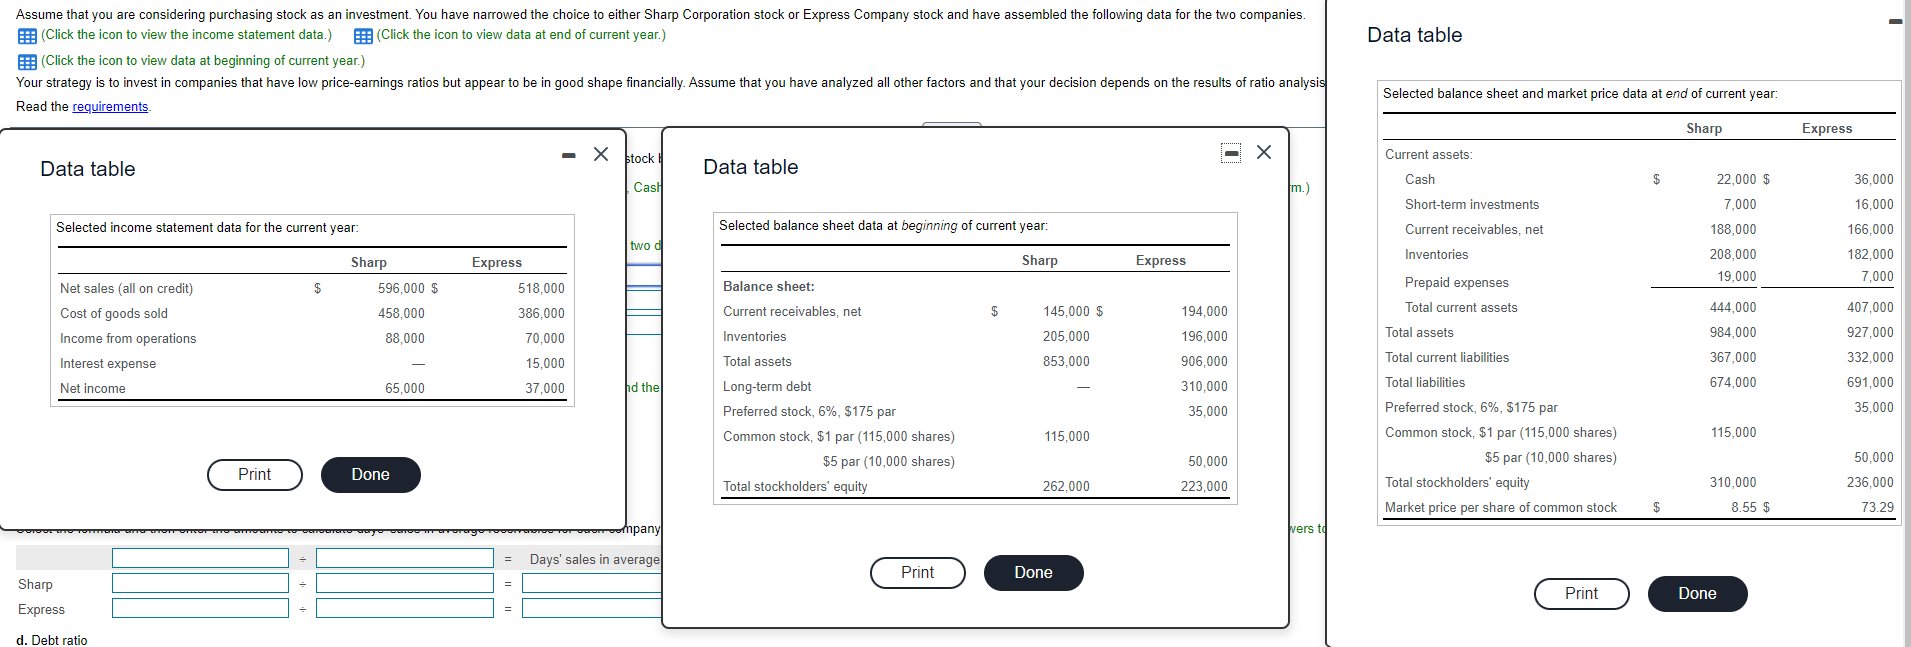Click Sharp row first input field
The height and width of the screenshot is (647, 1911).
(x=201, y=583)
